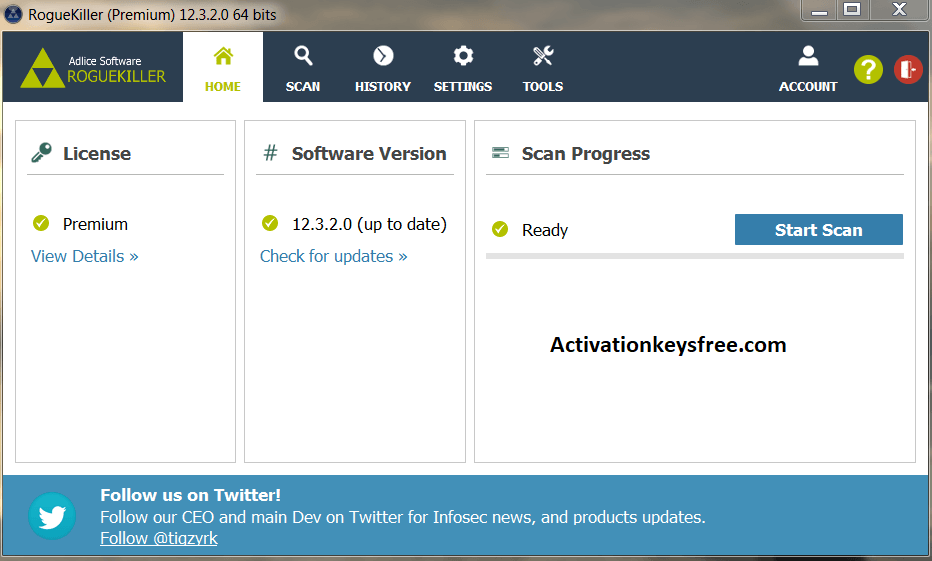Click the green checkmark beside Premium
Viewport: 932px width, 561px height.
[41, 223]
